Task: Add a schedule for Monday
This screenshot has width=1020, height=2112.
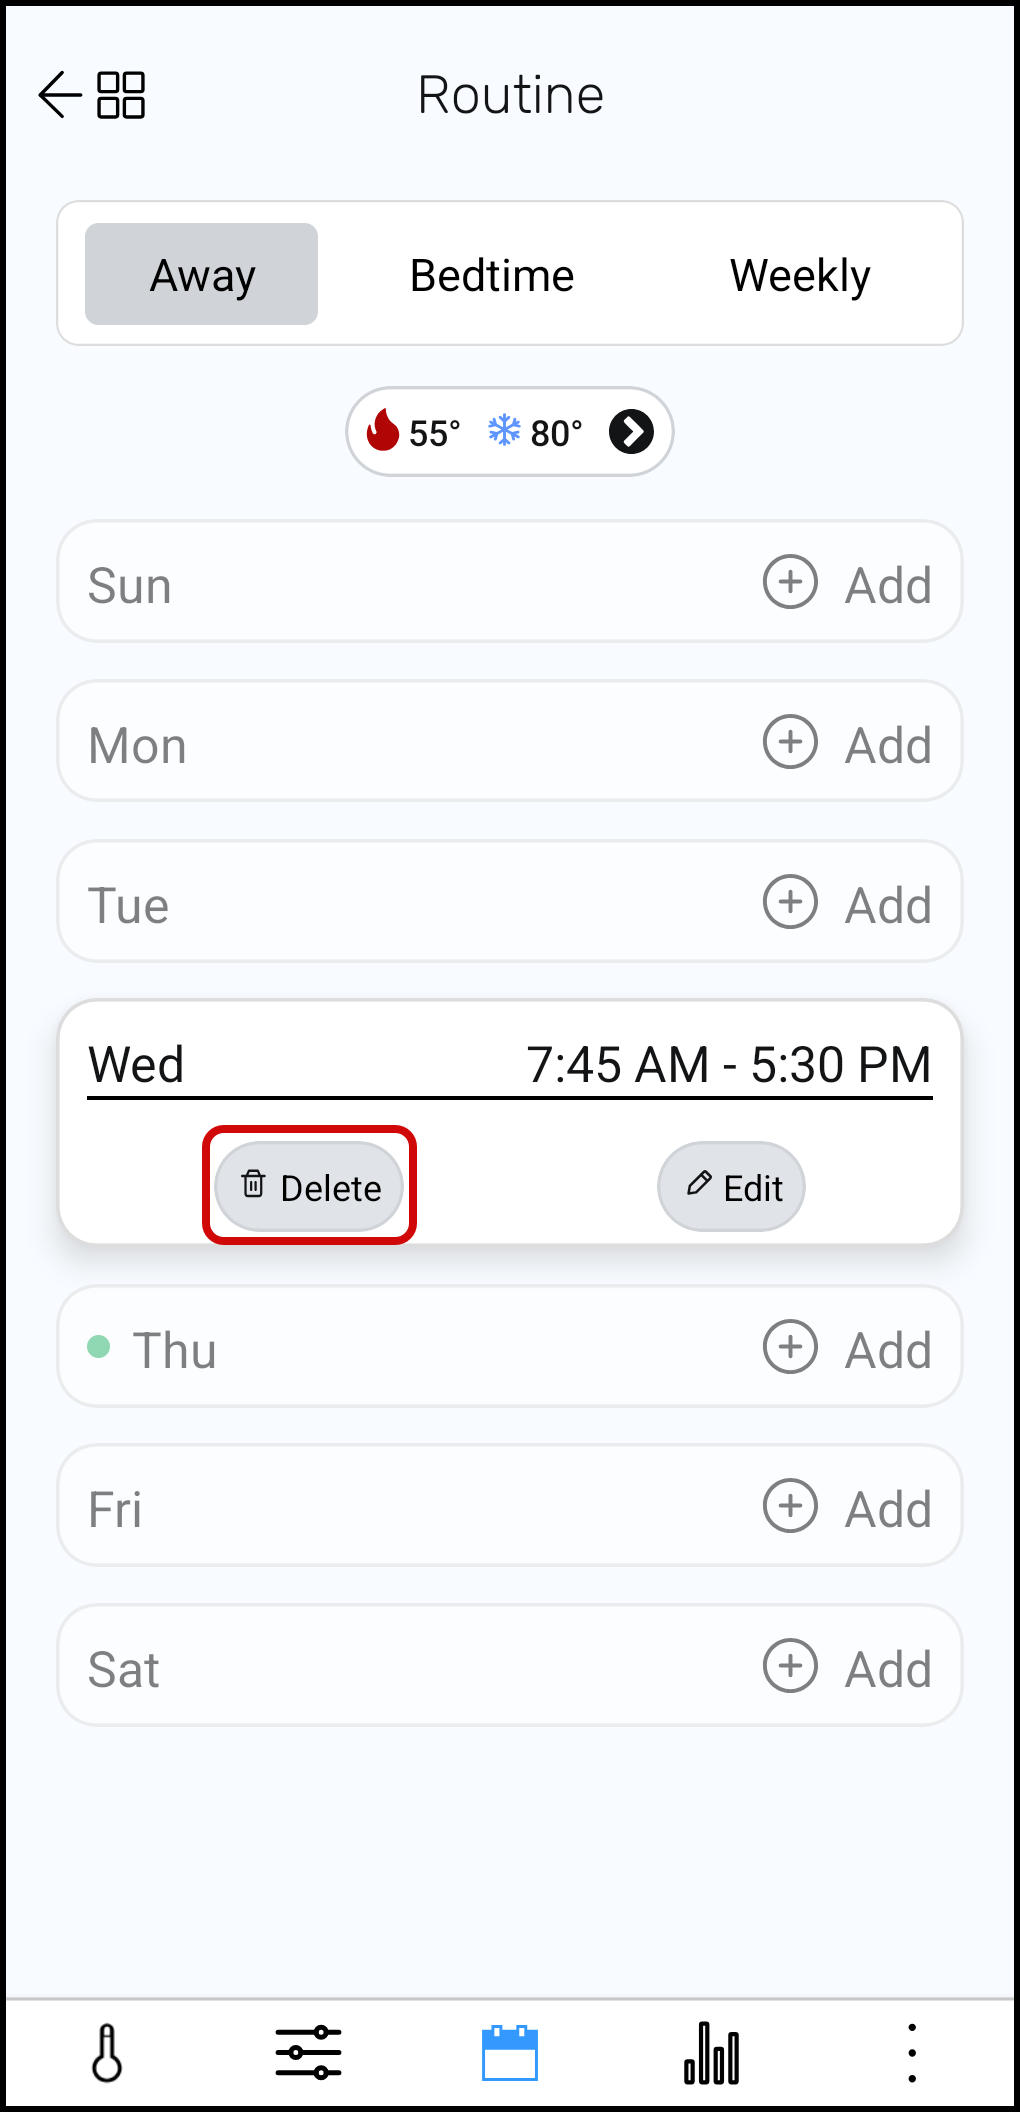Action: click(x=847, y=743)
